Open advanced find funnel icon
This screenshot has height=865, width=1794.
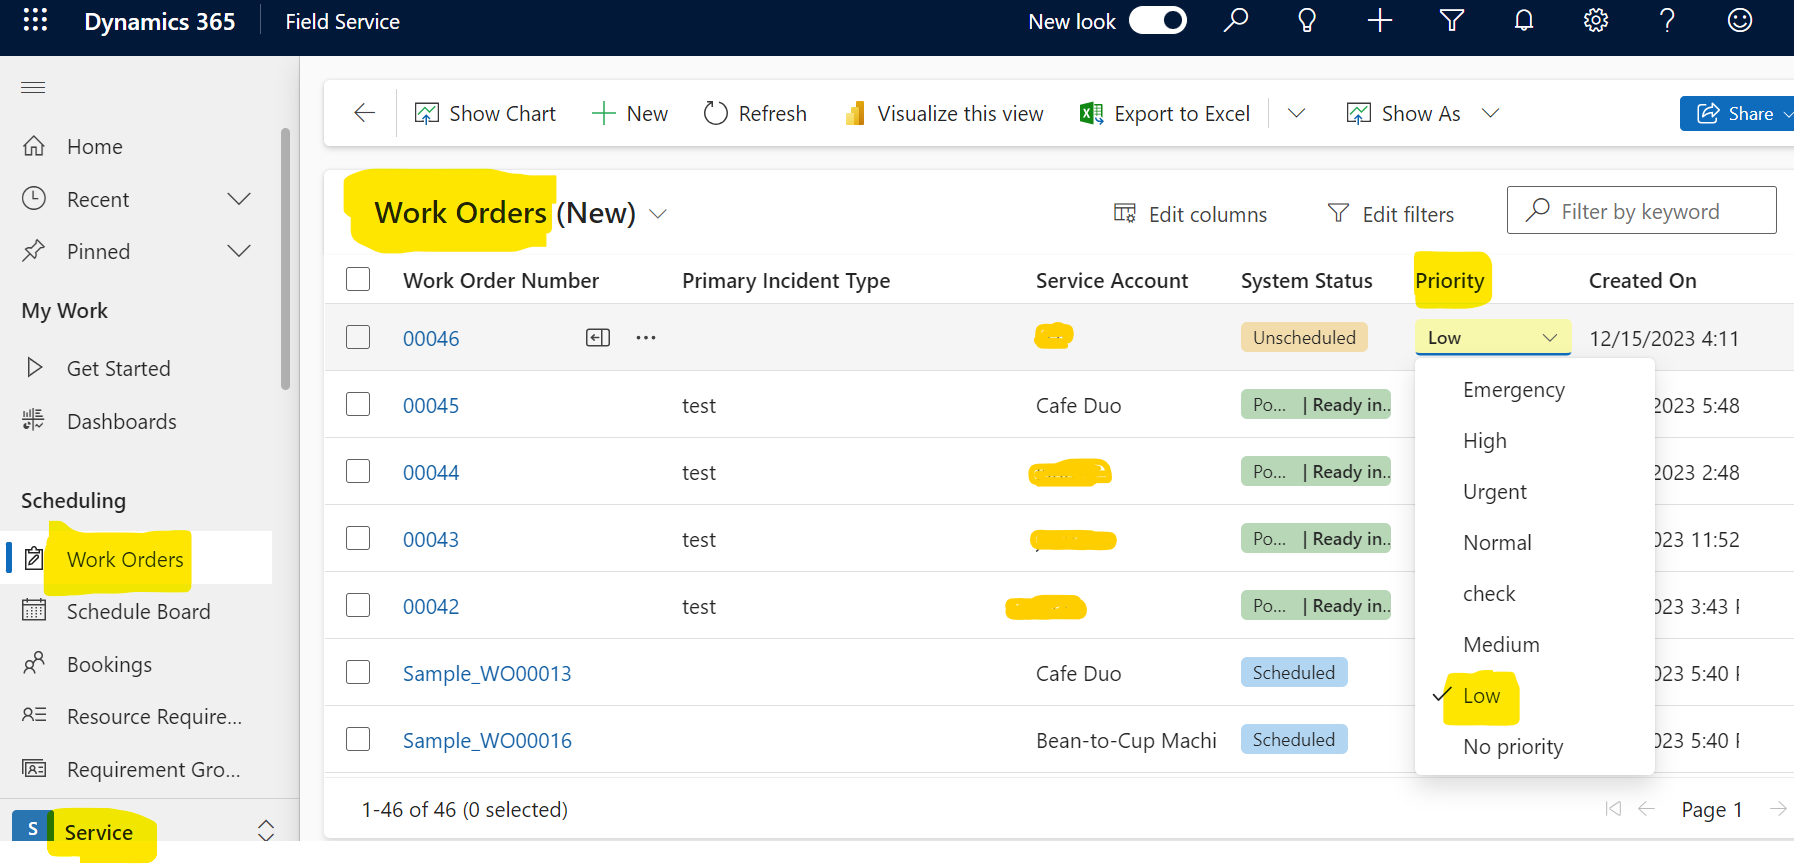point(1452,20)
